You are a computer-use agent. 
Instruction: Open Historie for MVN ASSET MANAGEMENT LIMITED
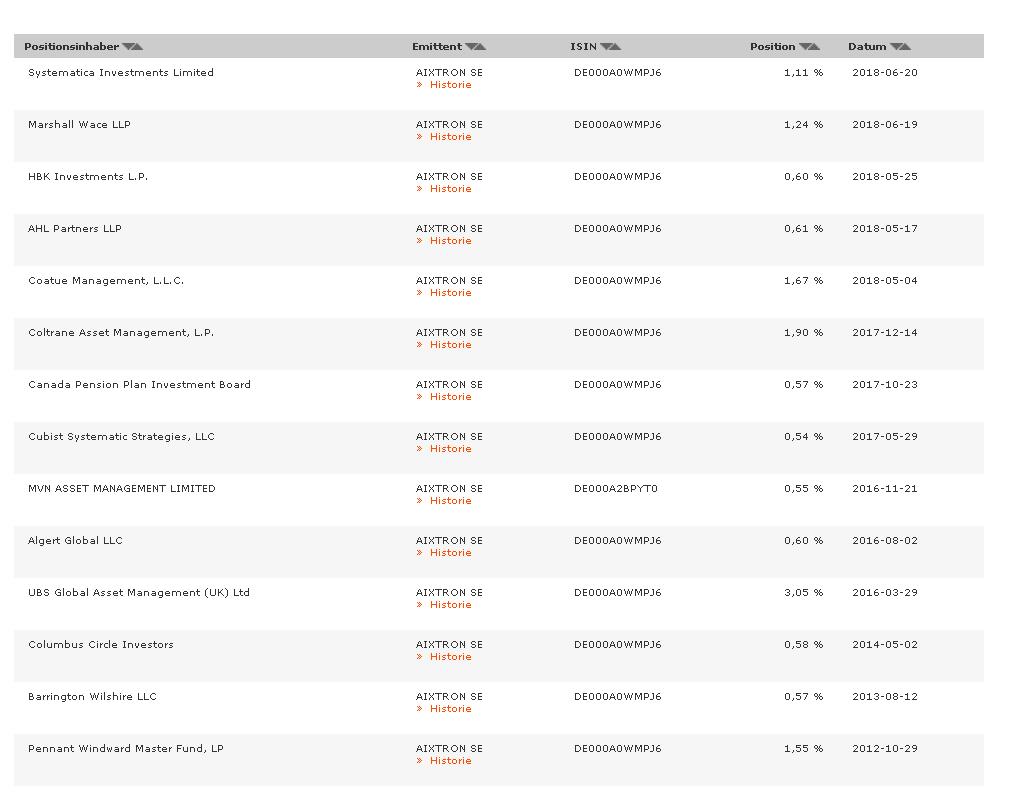tap(450, 501)
